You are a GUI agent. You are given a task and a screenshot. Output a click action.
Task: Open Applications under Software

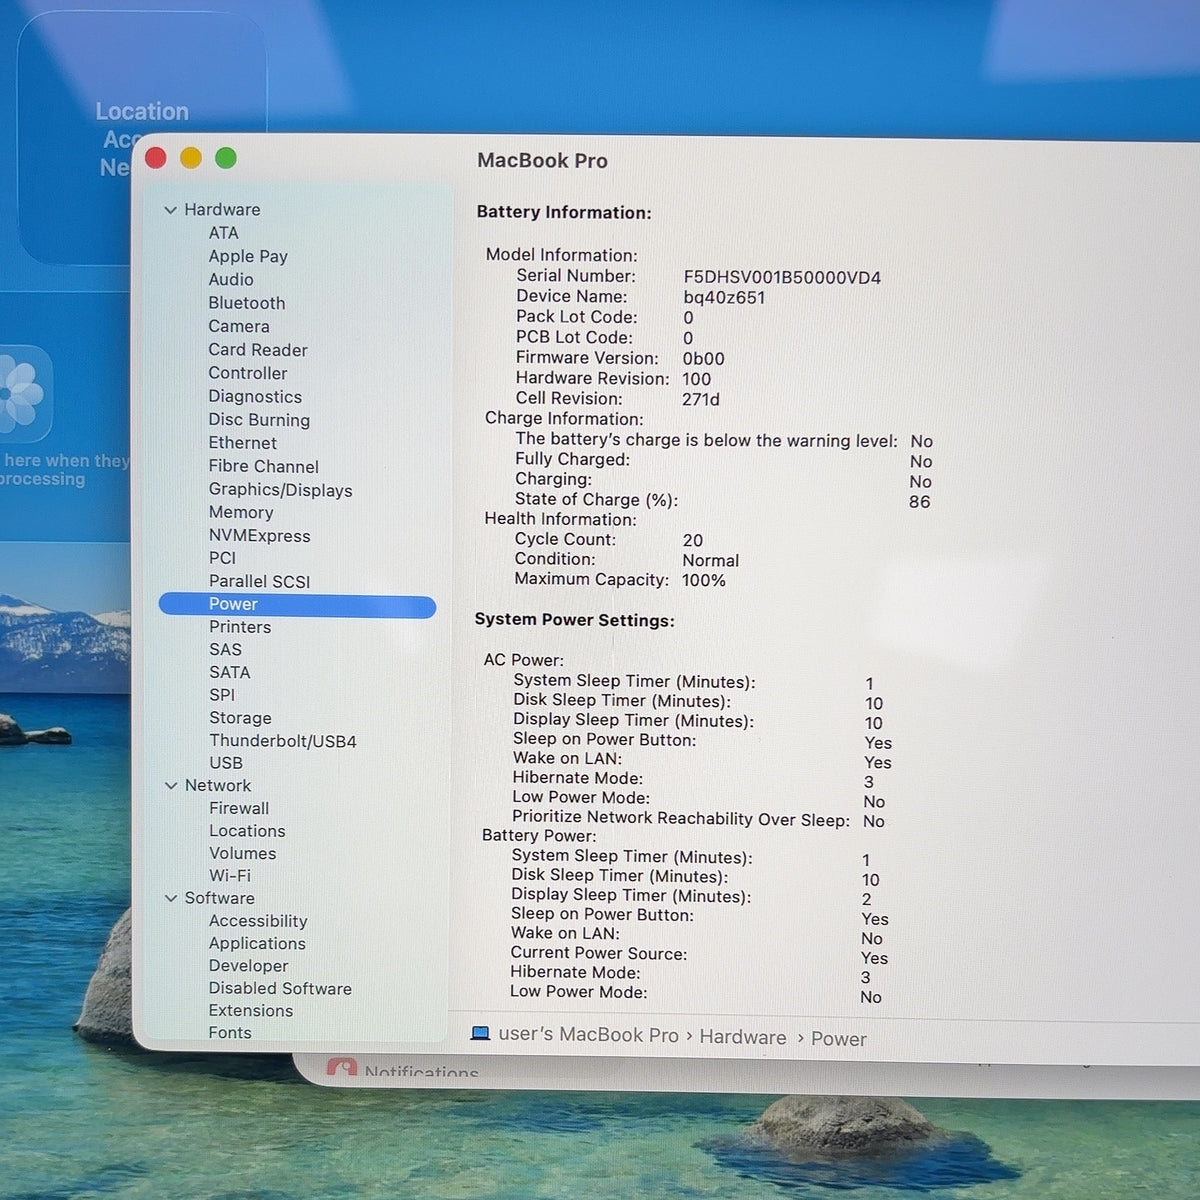[x=257, y=944]
